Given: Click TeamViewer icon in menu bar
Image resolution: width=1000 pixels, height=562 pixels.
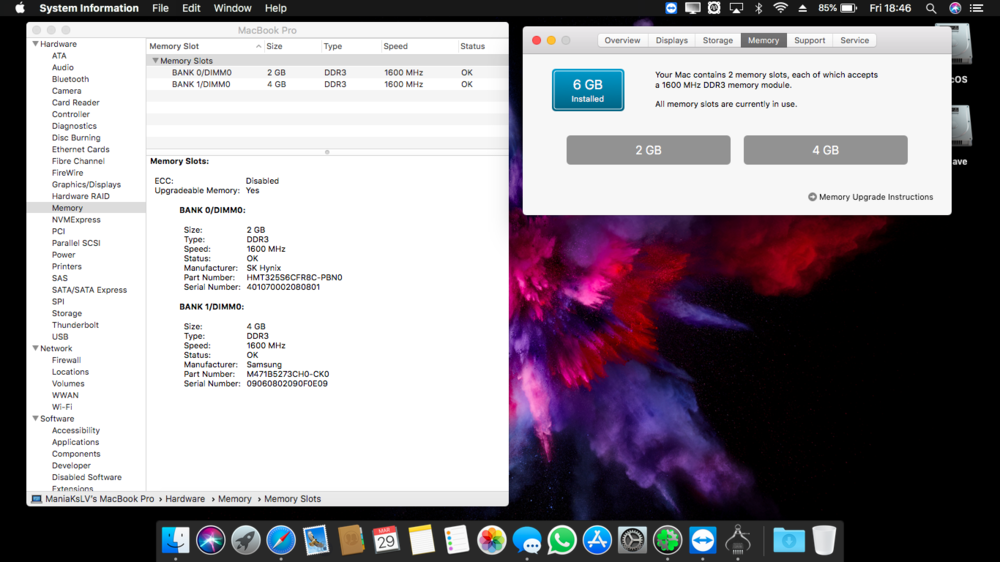Looking at the screenshot, I should point(671,8).
